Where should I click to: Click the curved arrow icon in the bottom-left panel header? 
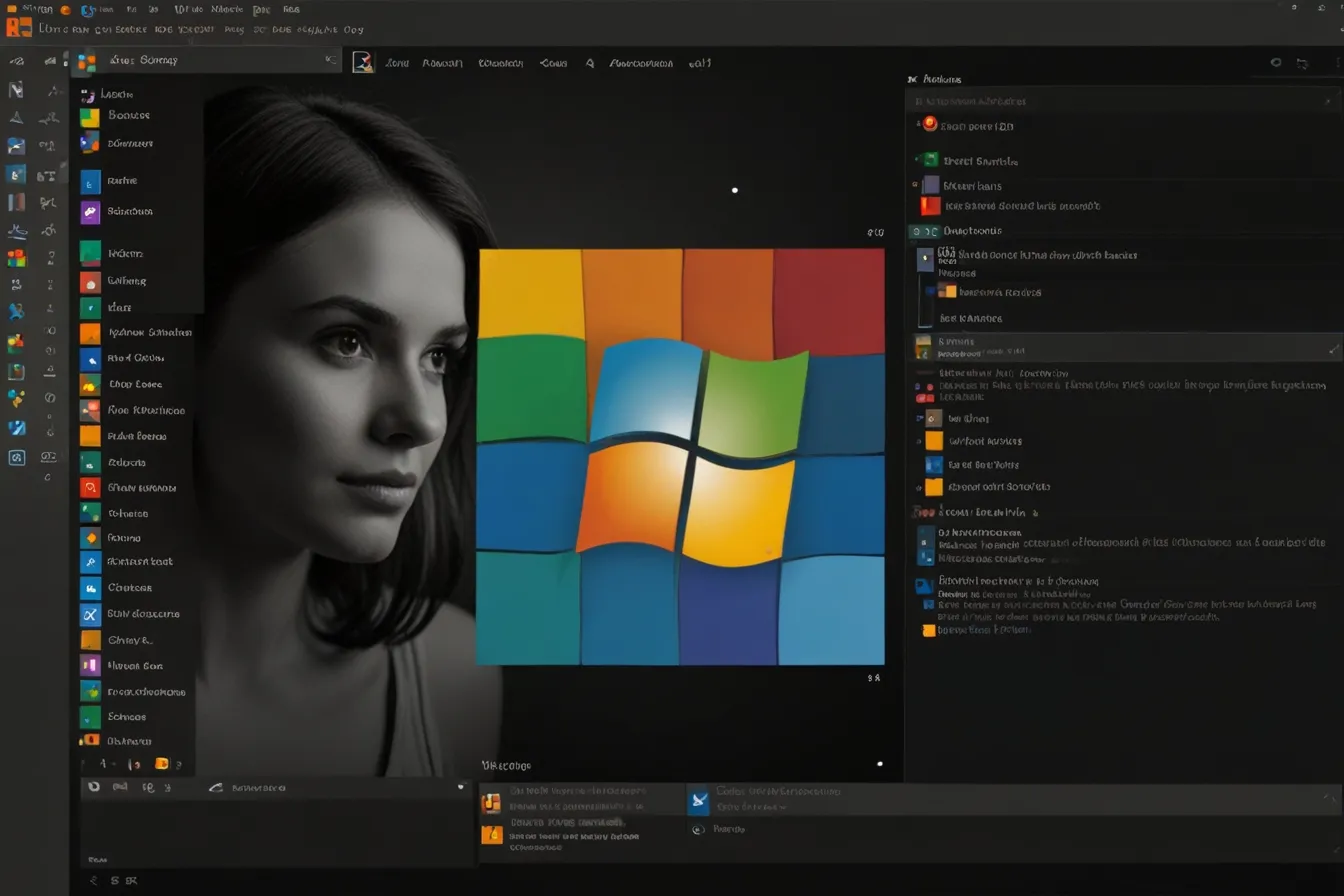215,788
